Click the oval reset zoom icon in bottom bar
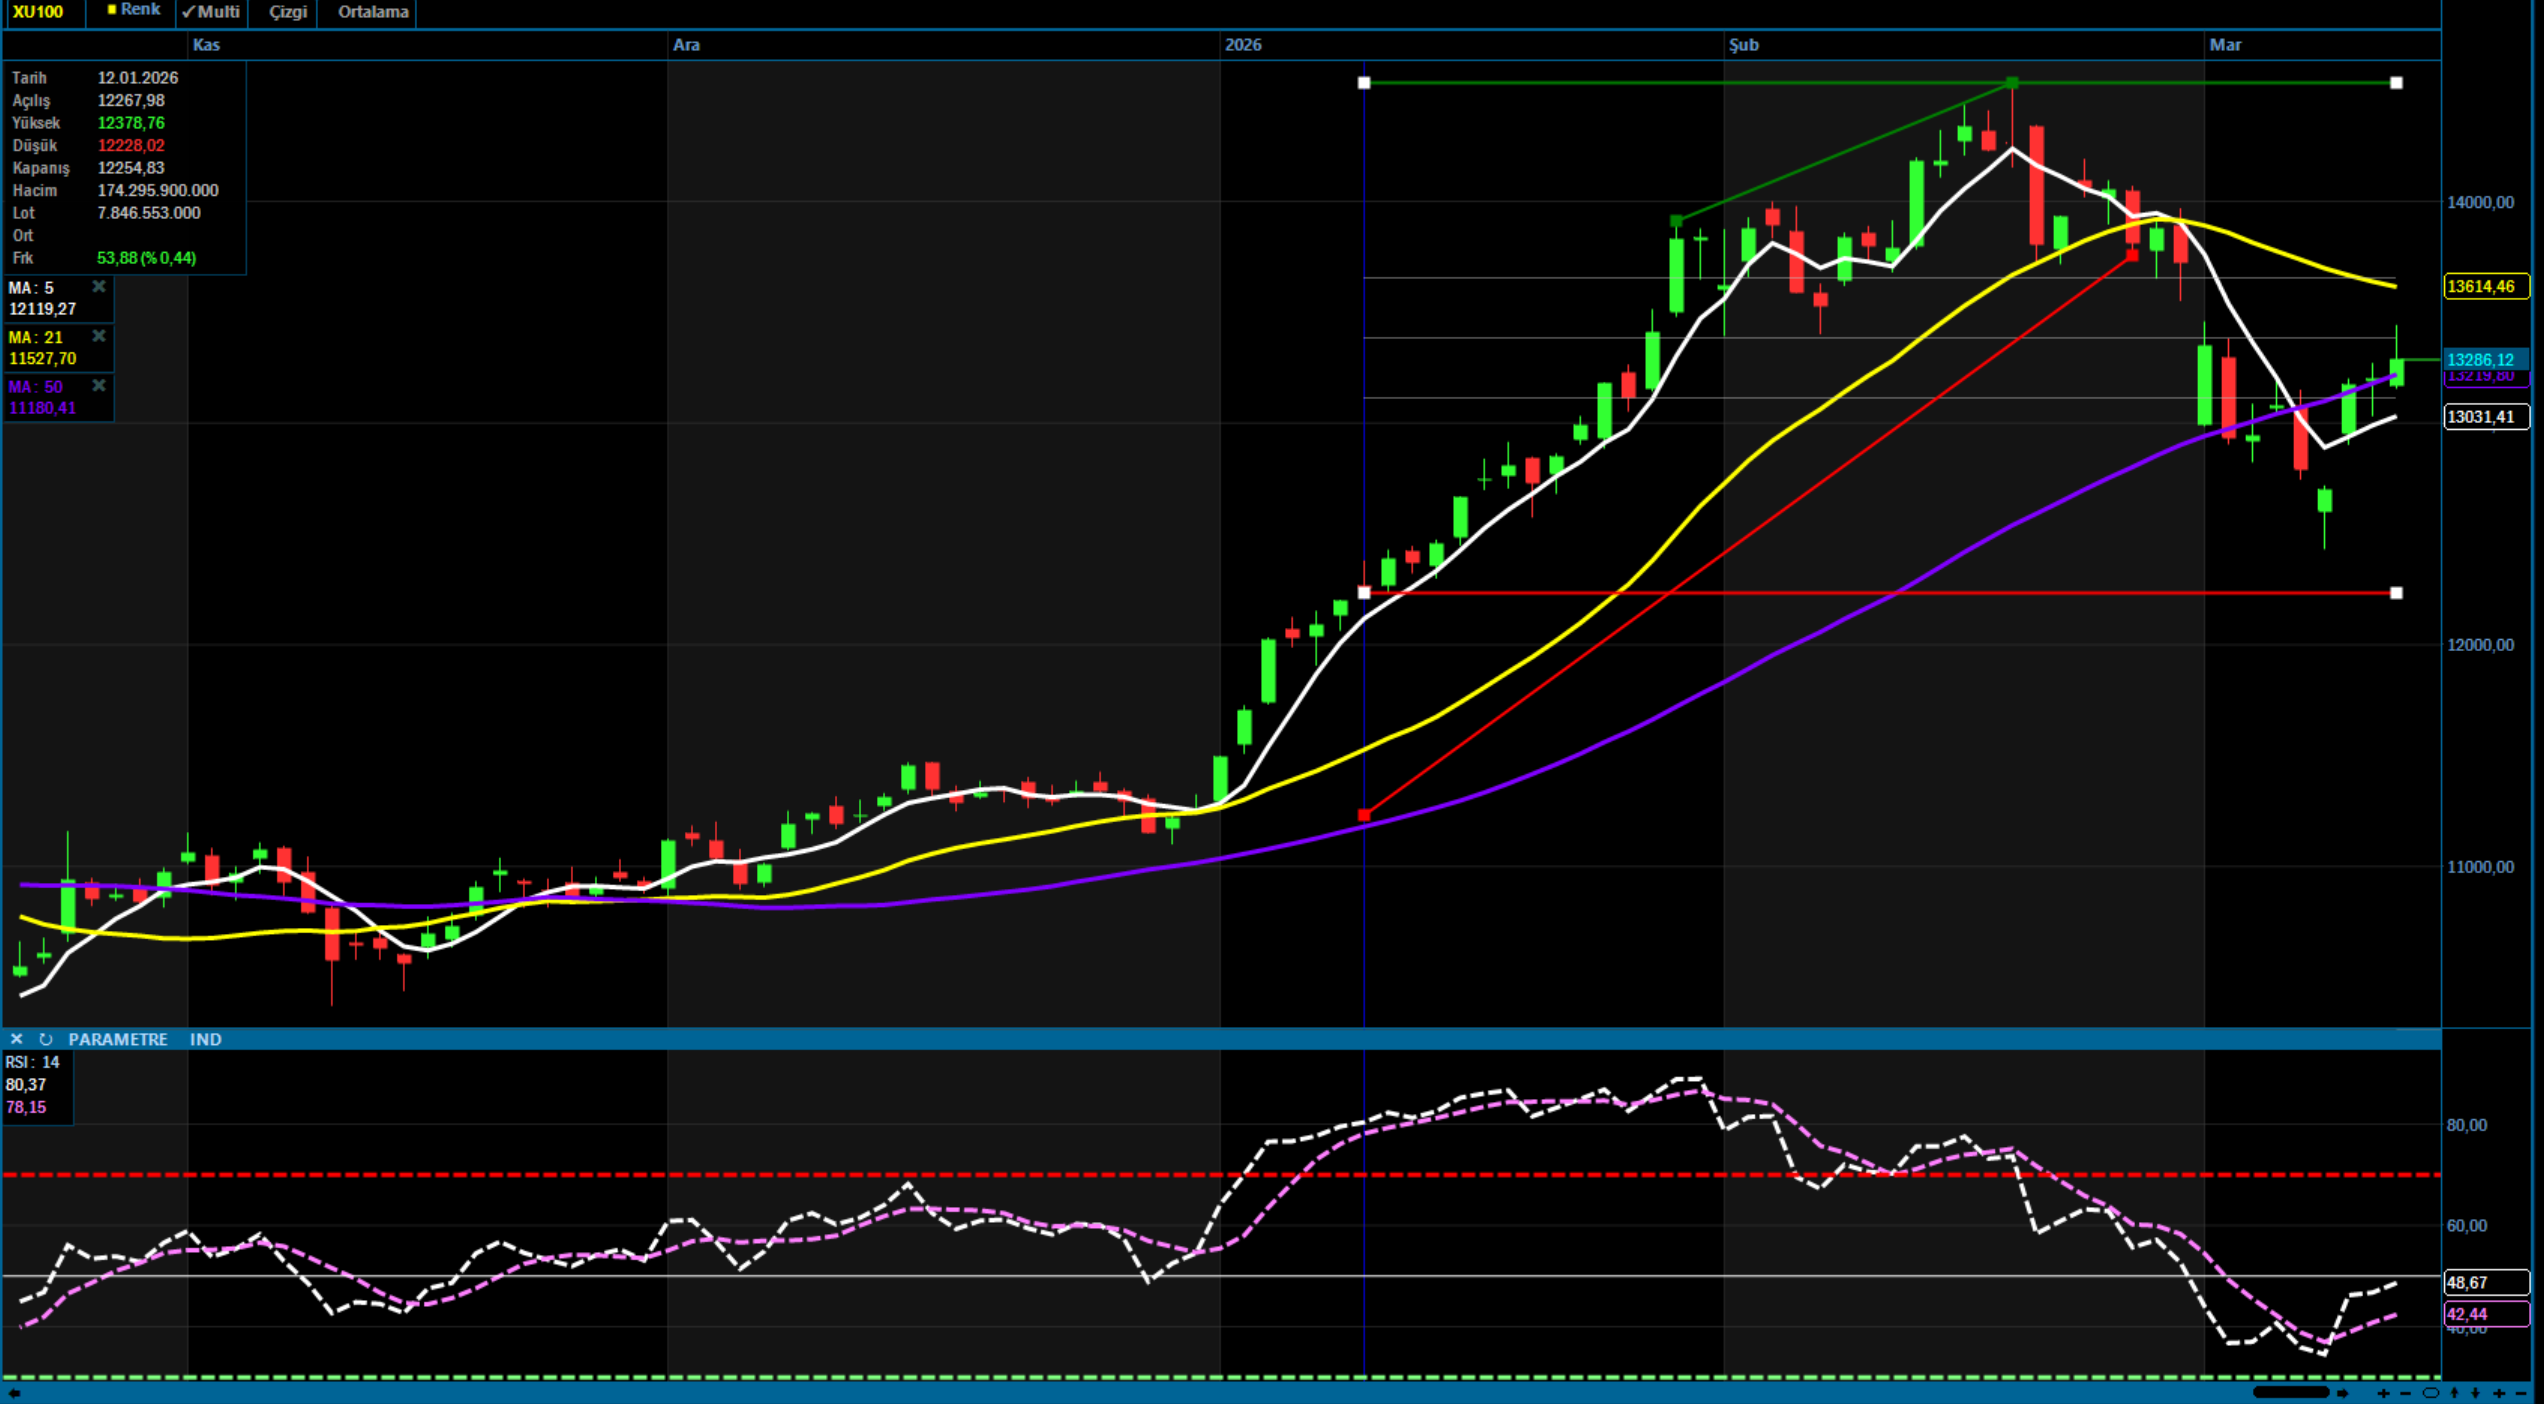Viewport: 2544px width, 1404px height. (2431, 1393)
